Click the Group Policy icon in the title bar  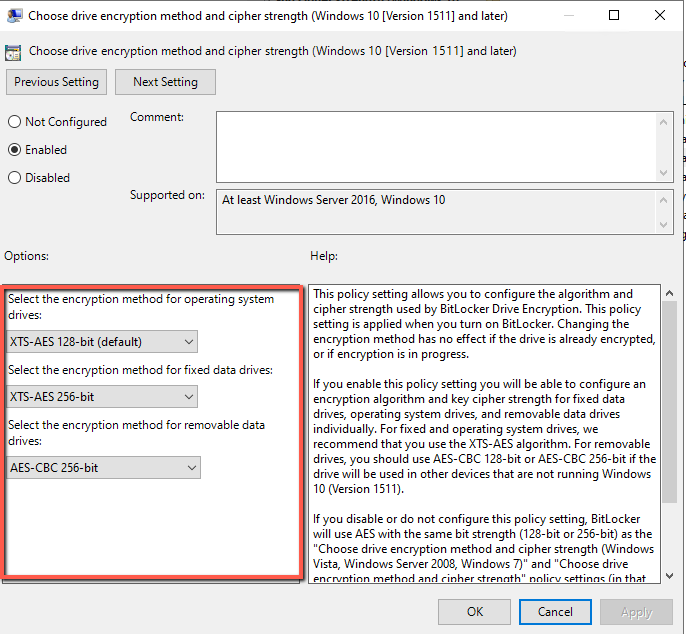(14, 15)
